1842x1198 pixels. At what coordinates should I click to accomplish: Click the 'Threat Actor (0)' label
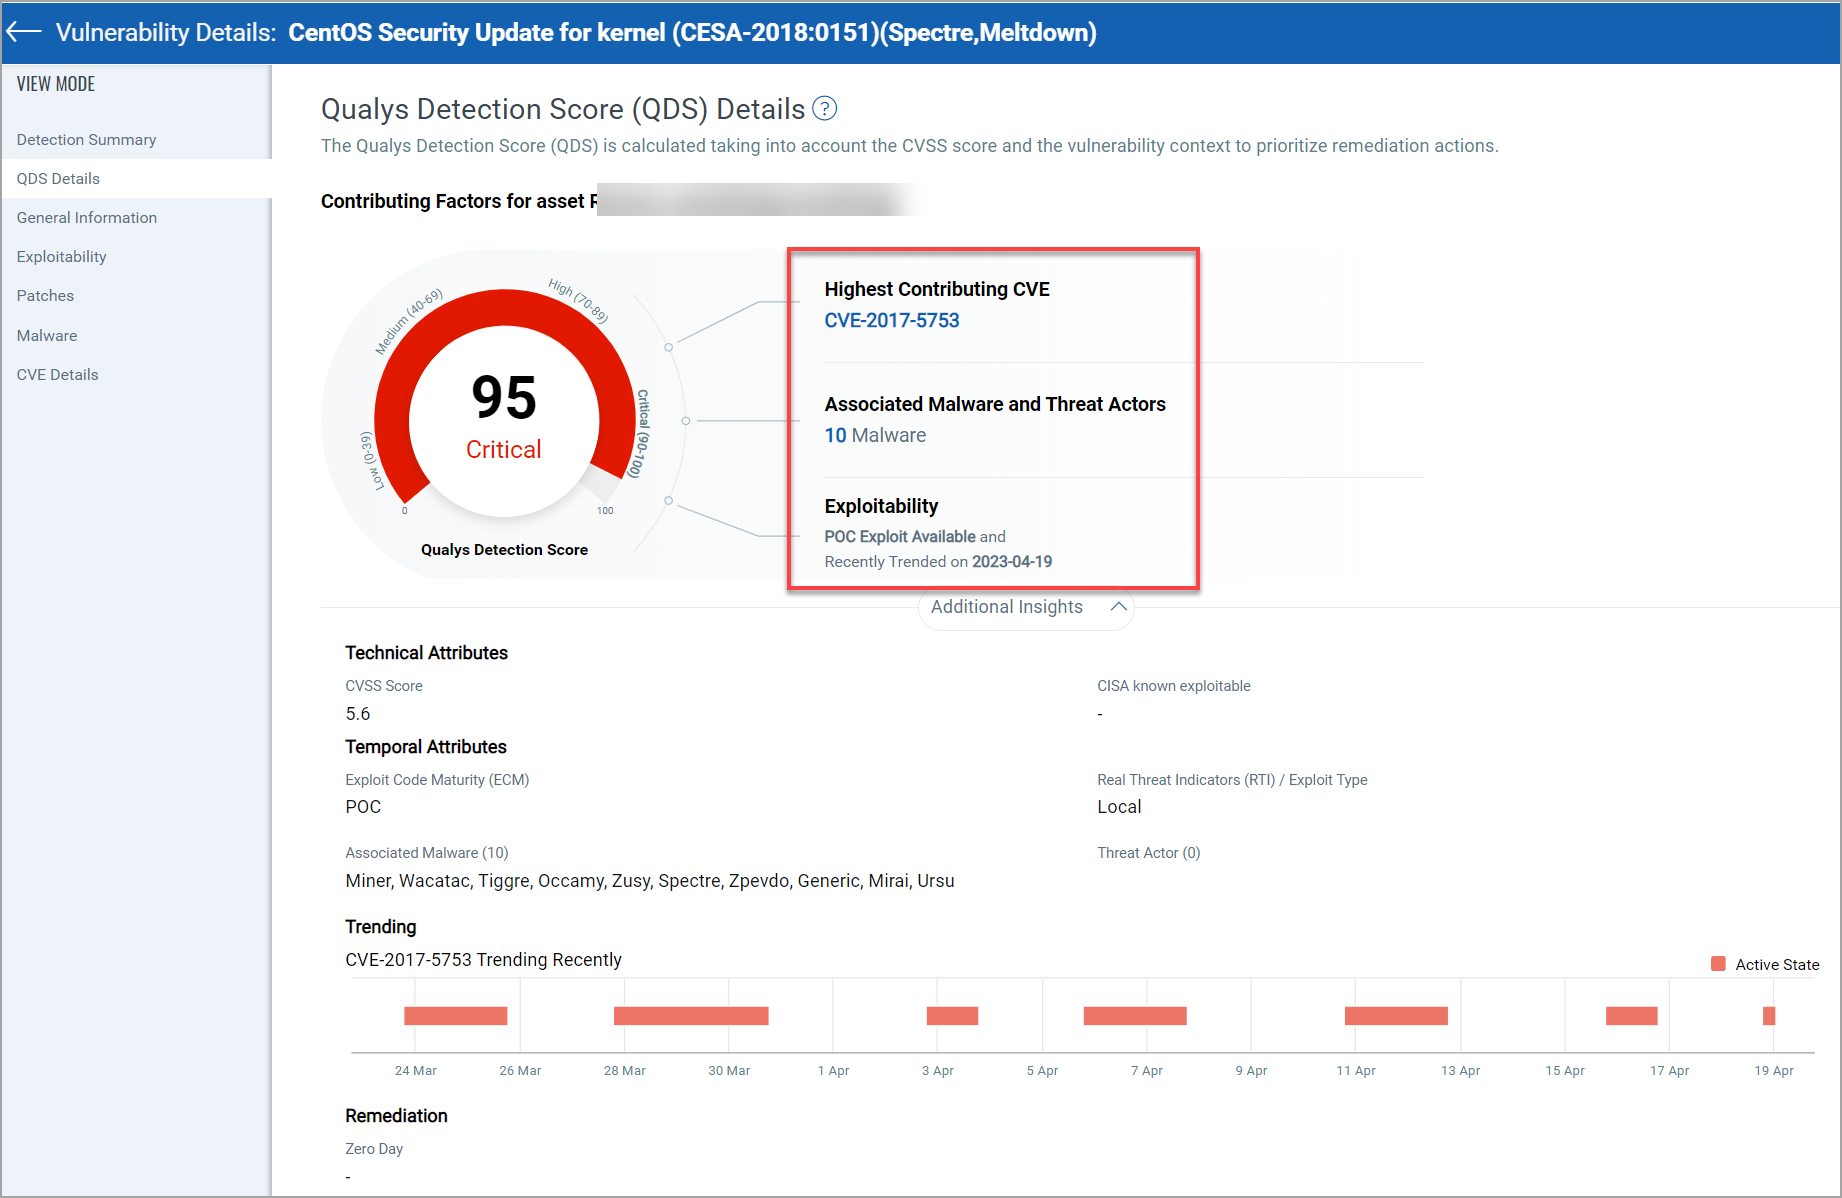coord(1148,853)
